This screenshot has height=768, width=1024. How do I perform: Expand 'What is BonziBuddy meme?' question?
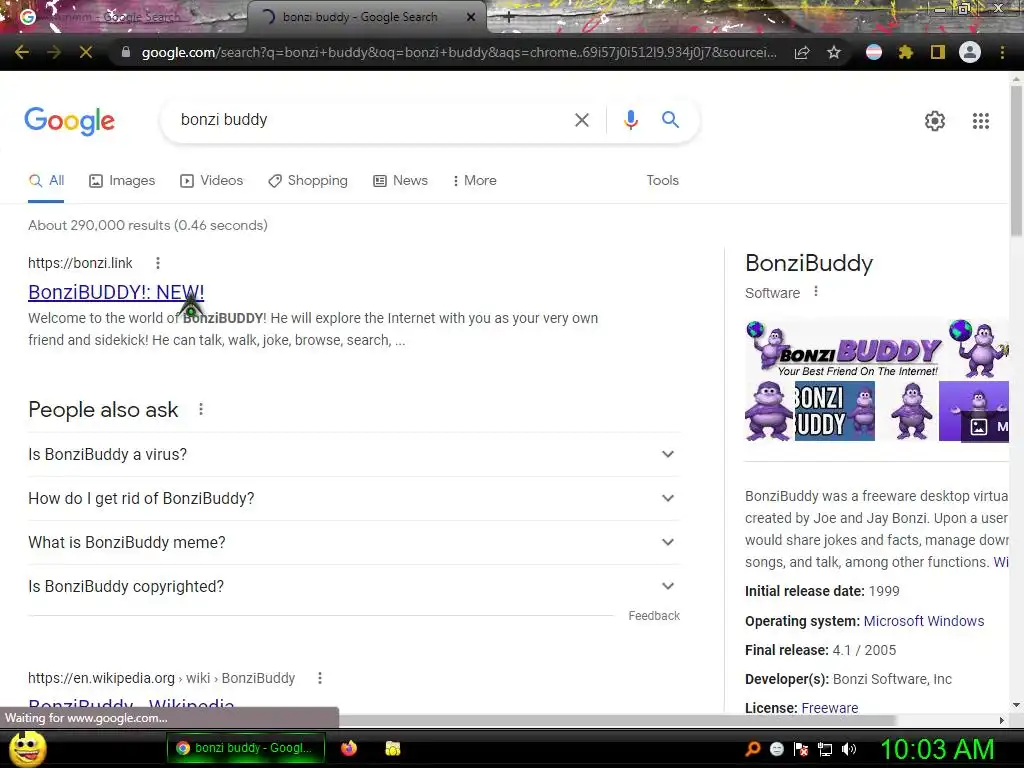tap(354, 543)
